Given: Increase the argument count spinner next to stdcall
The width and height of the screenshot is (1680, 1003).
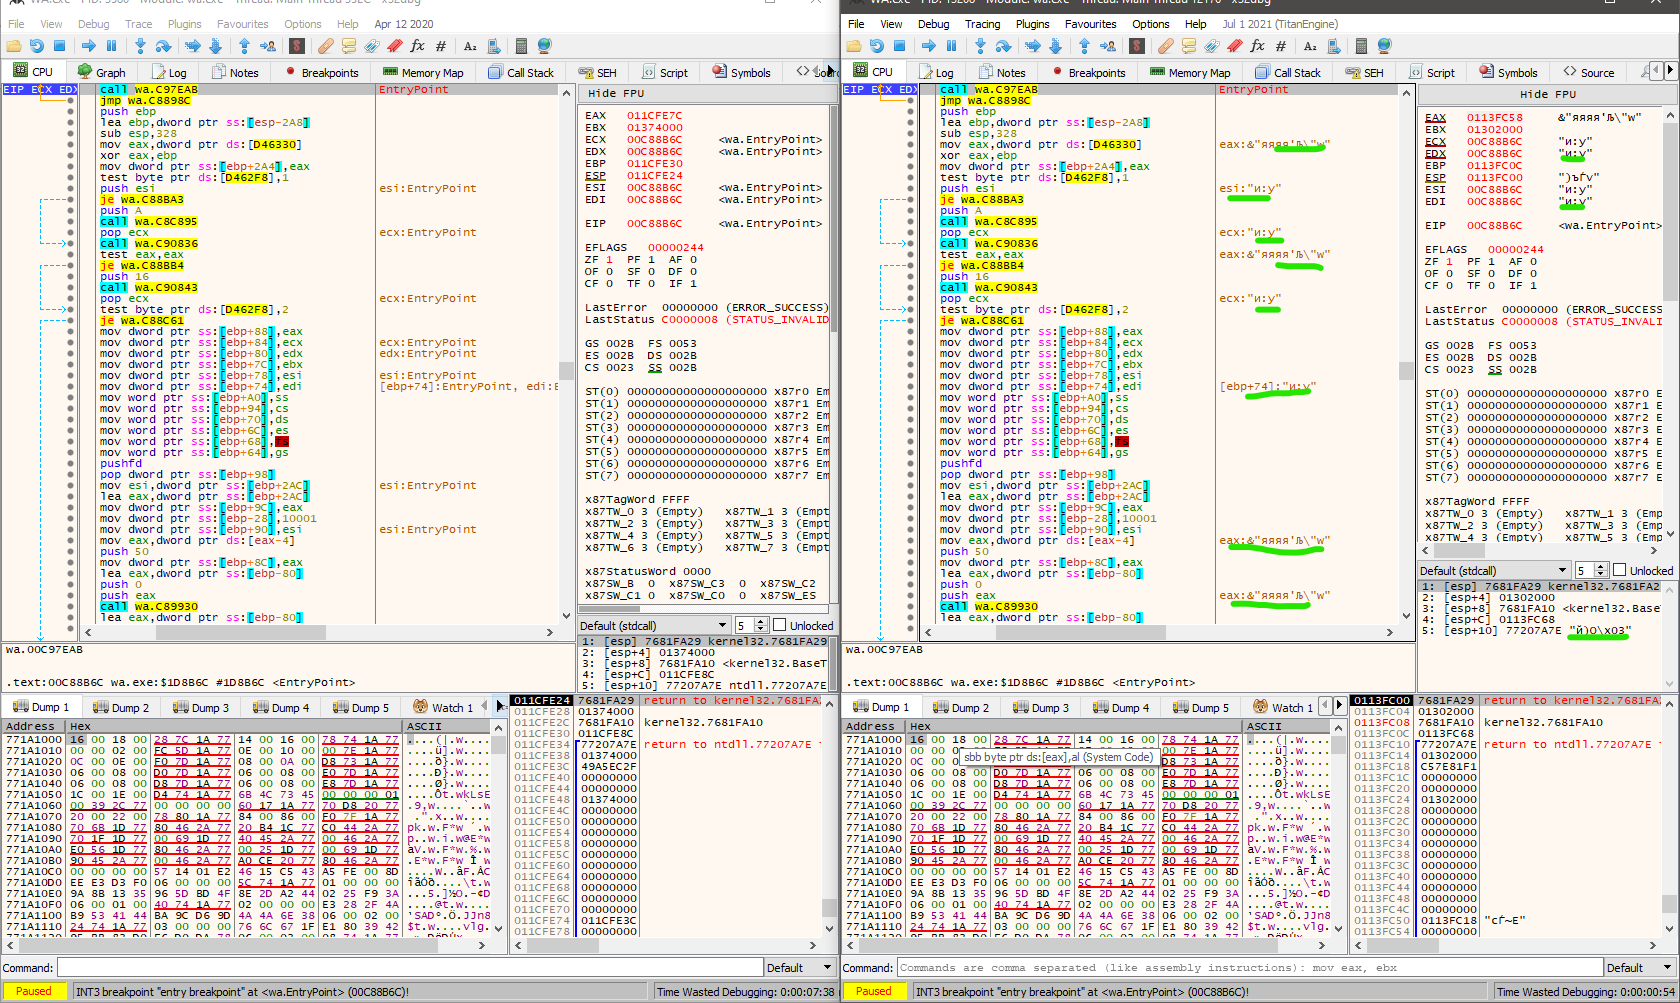Looking at the screenshot, I should tap(759, 620).
